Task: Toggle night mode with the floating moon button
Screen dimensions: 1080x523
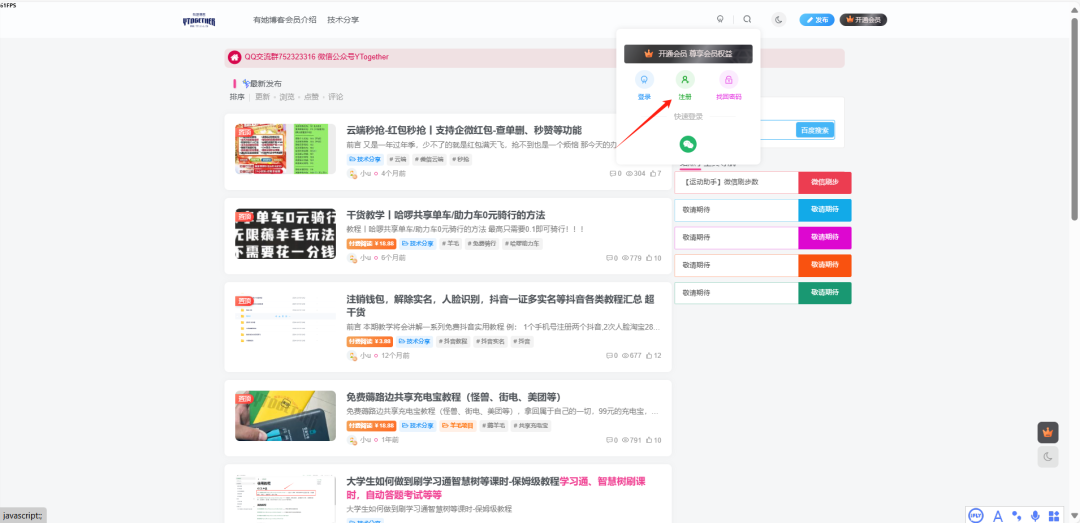Action: 1048,457
